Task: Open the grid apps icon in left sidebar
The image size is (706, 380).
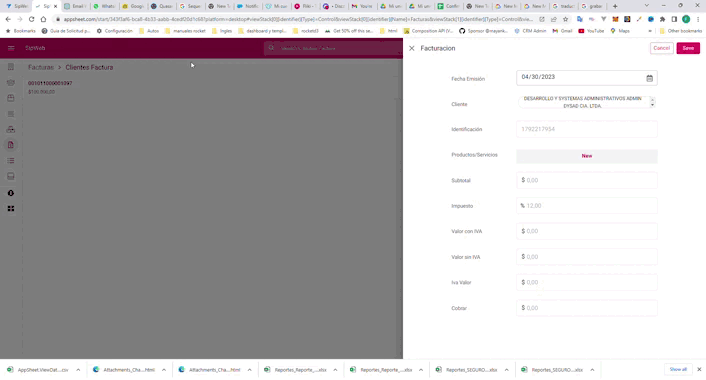Action: [x=11, y=208]
